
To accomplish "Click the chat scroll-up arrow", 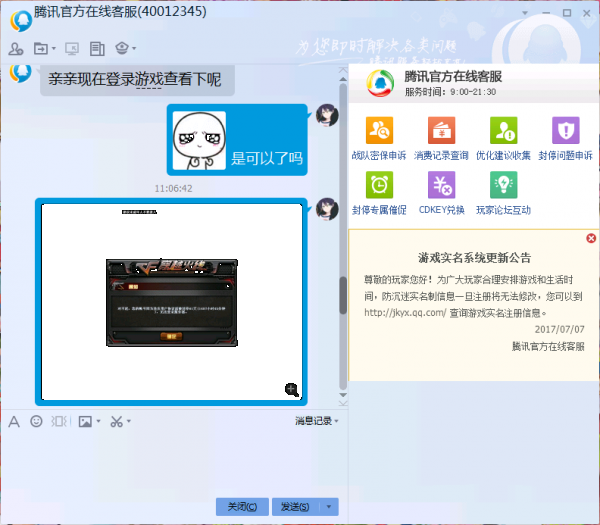I will (343, 79).
